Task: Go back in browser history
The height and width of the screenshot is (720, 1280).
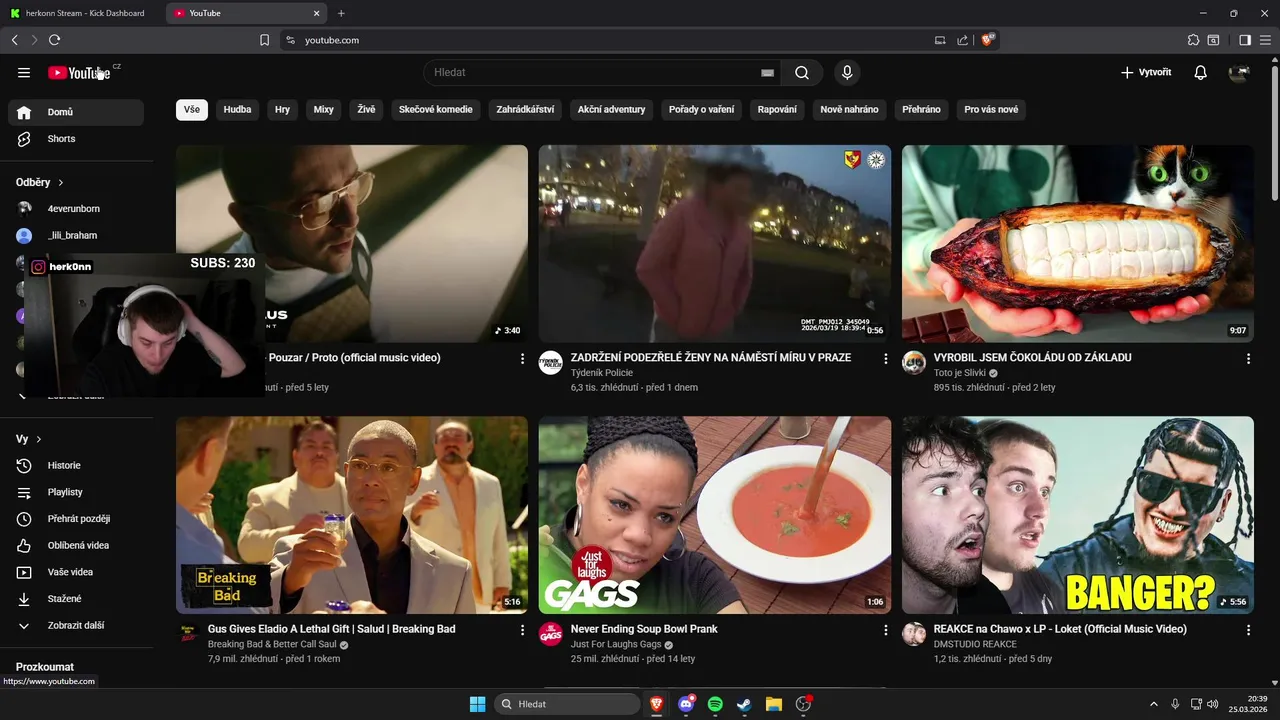Action: 14,40
